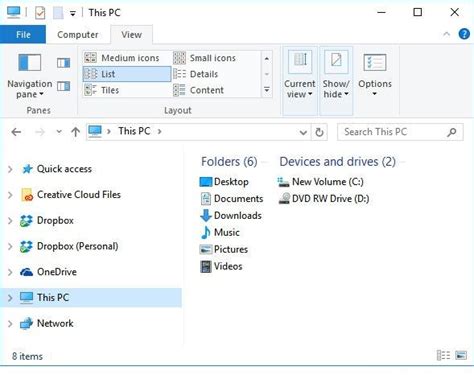
Task: Expand the Network tree node
Action: [10, 324]
